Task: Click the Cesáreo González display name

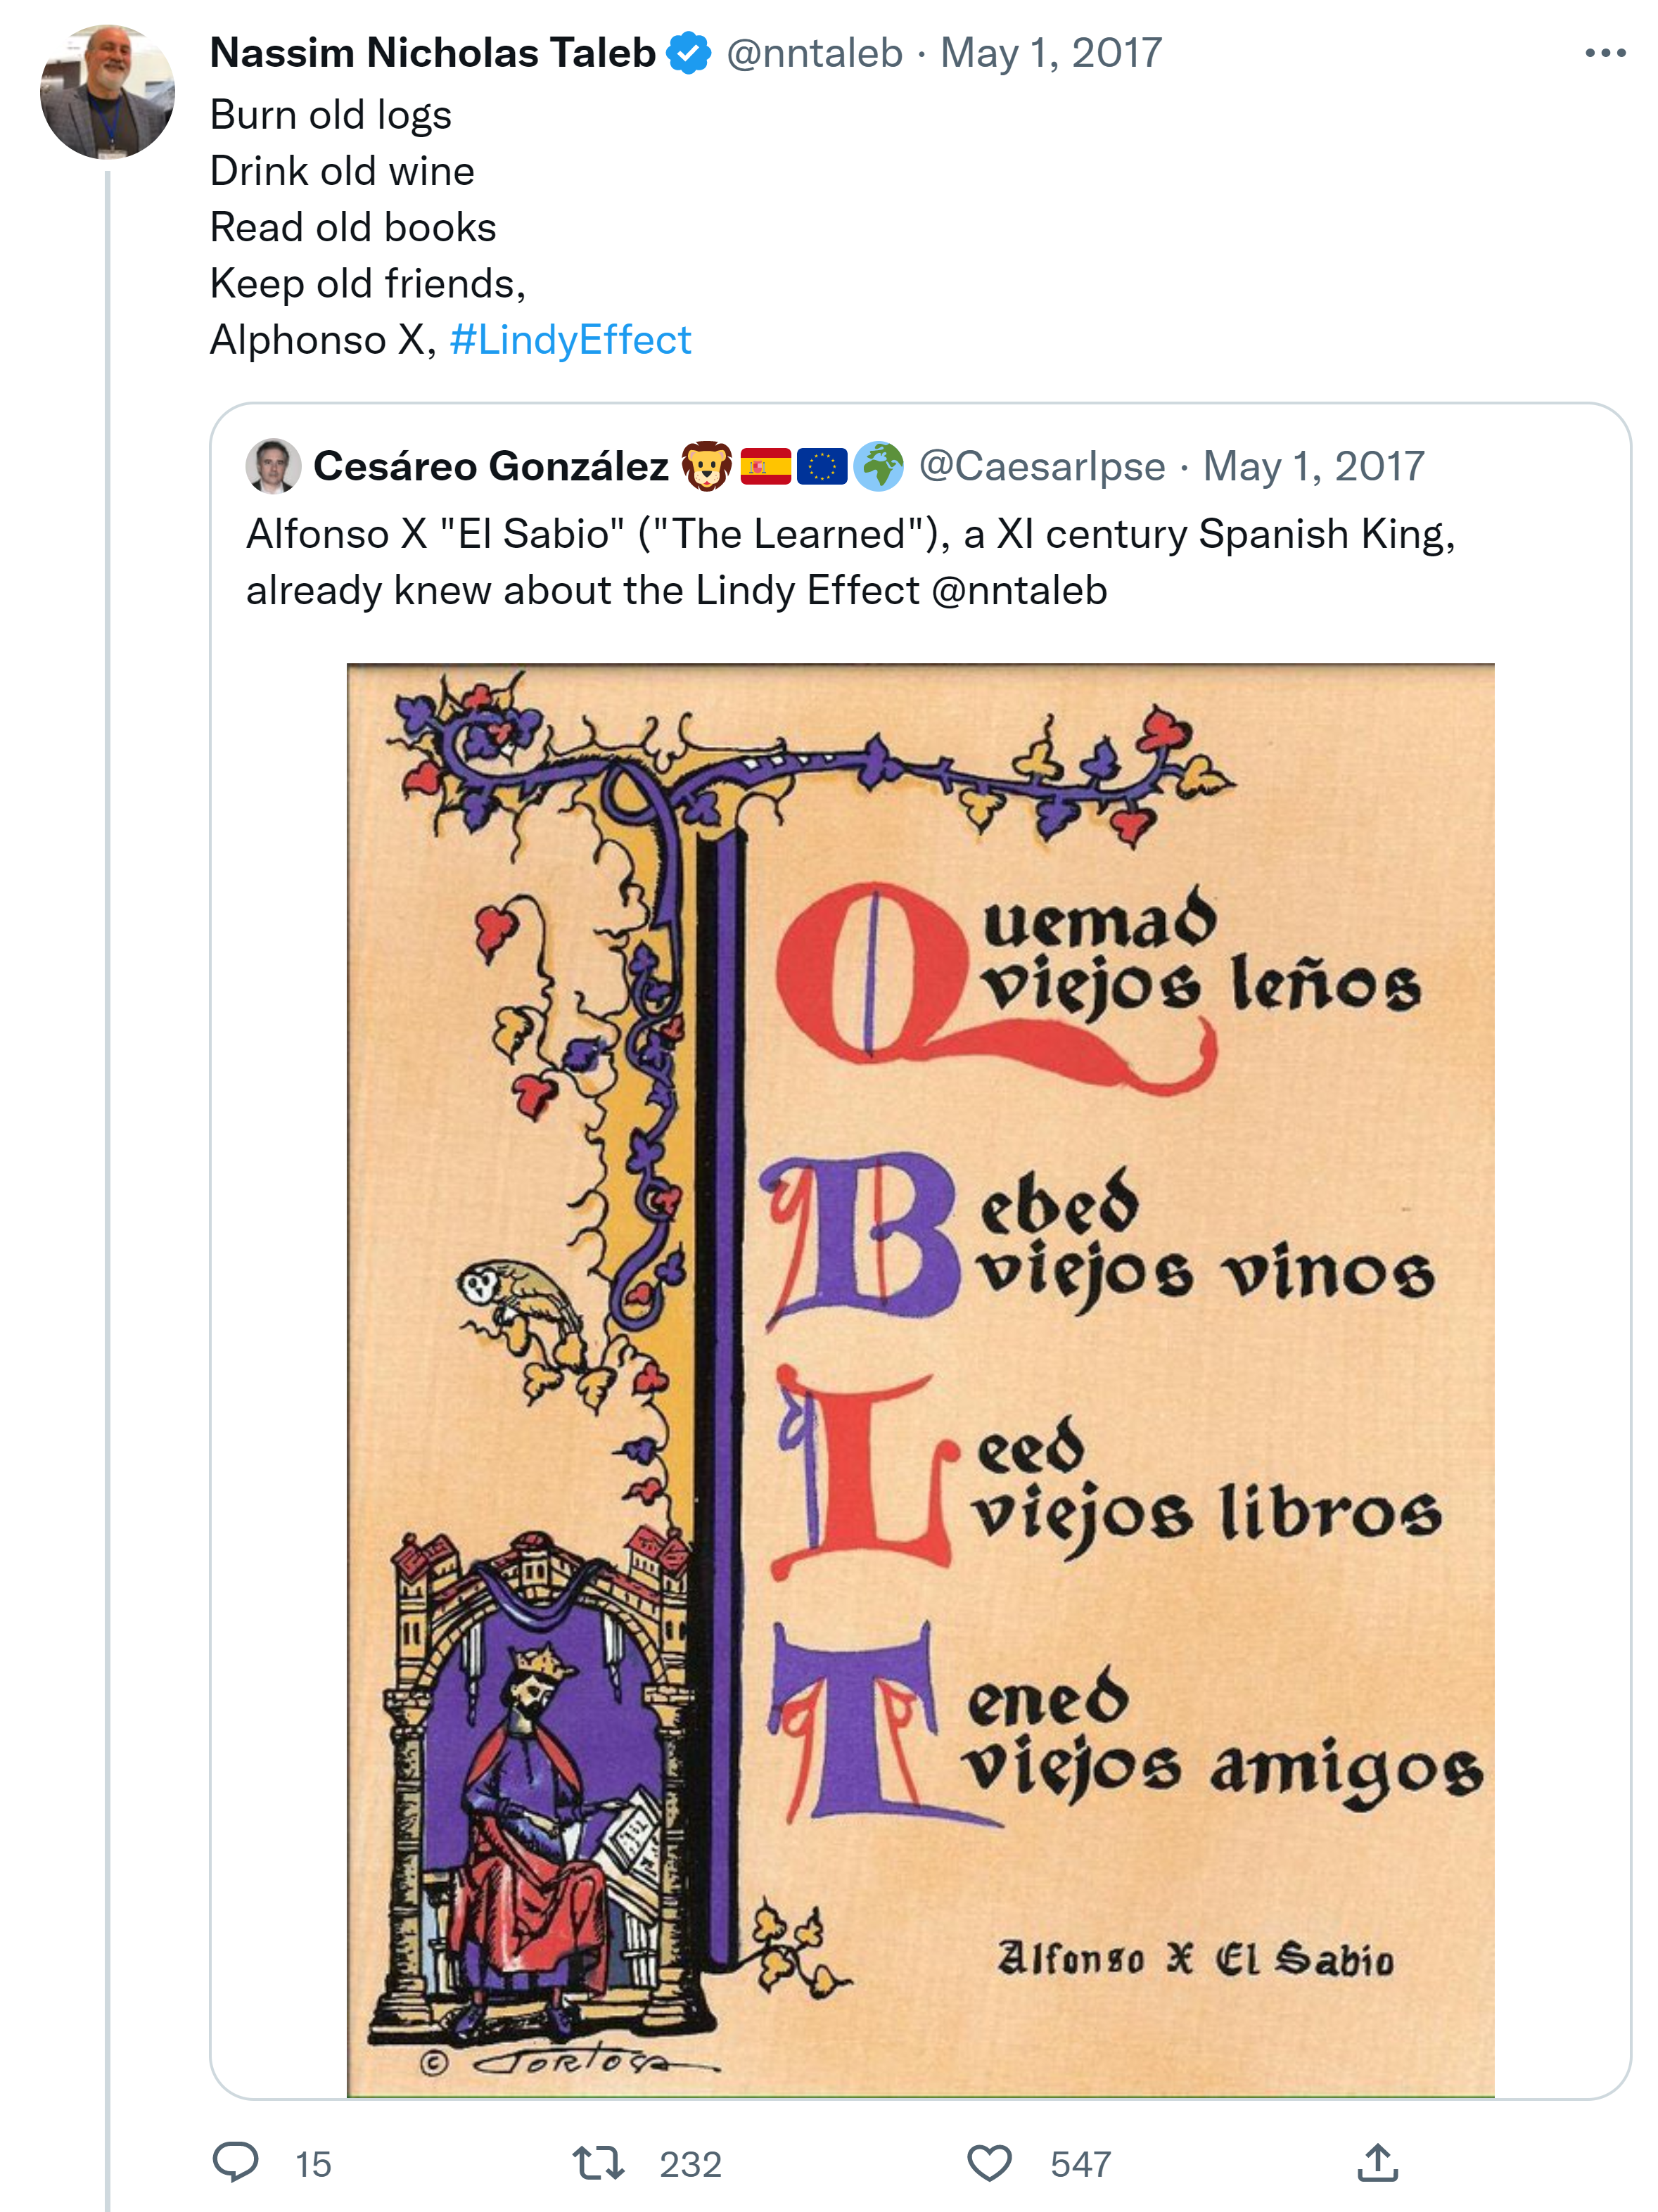Action: coord(490,466)
